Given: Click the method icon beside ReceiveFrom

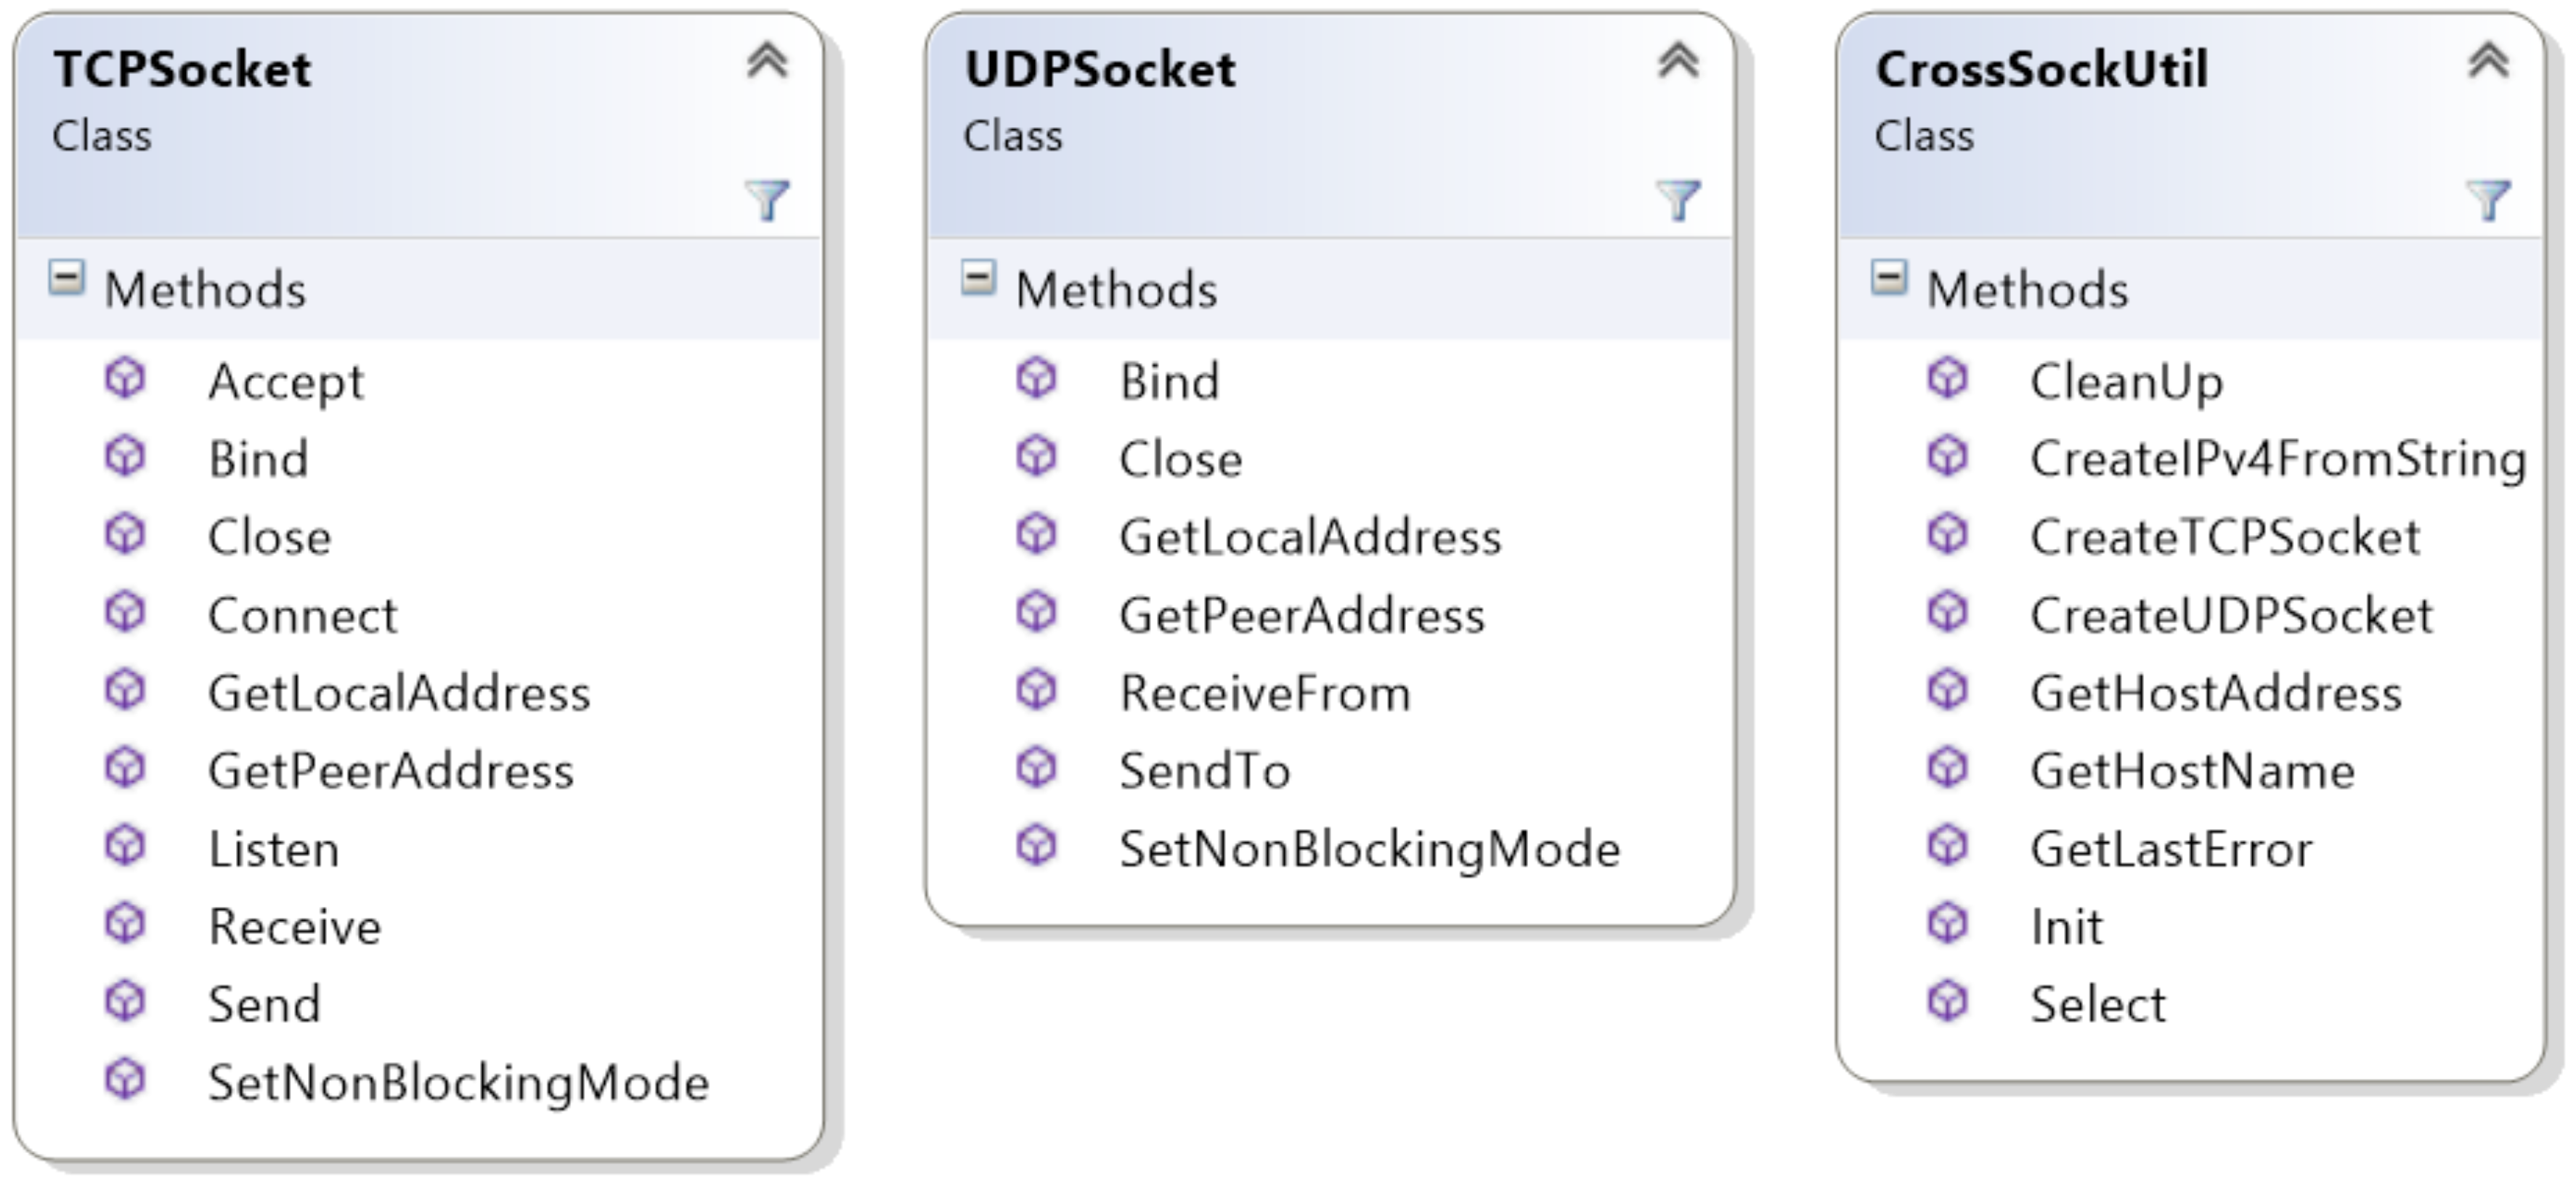Looking at the screenshot, I should (1036, 691).
